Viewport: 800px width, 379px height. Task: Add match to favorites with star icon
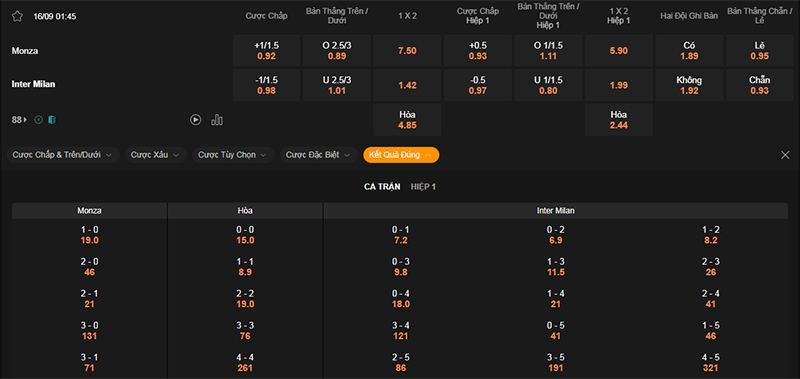tap(17, 16)
